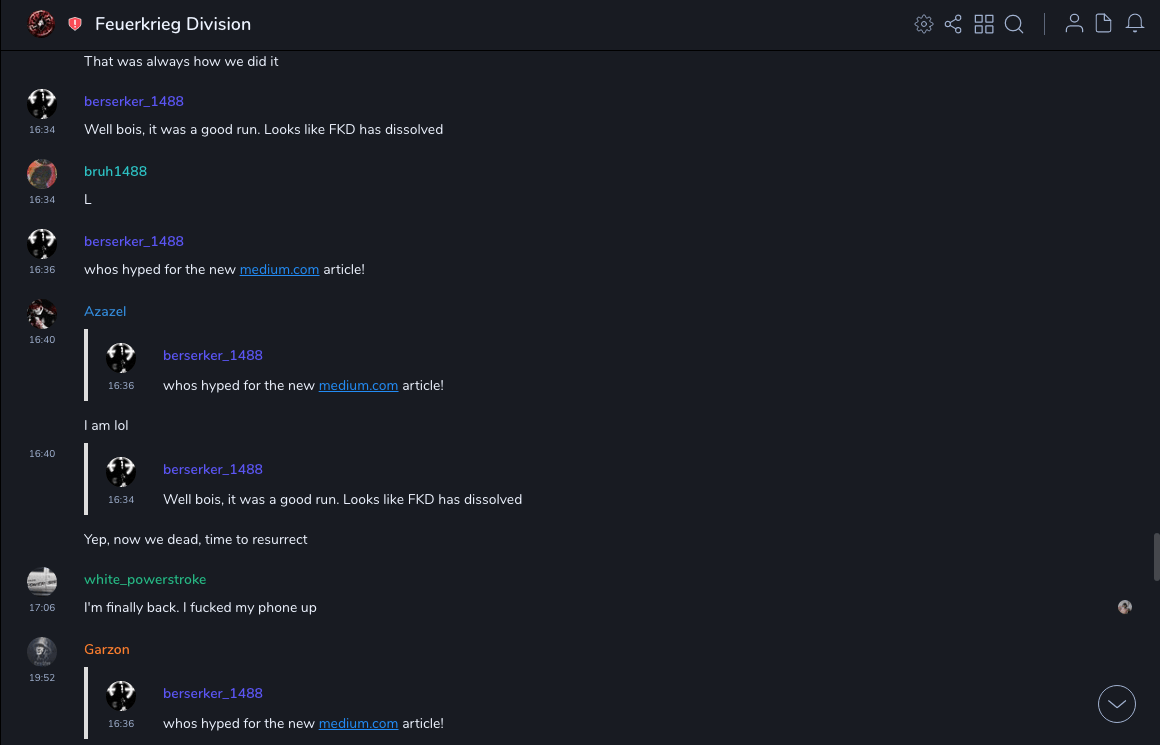Click the channel title in the header
The width and height of the screenshot is (1160, 745).
coord(173,24)
